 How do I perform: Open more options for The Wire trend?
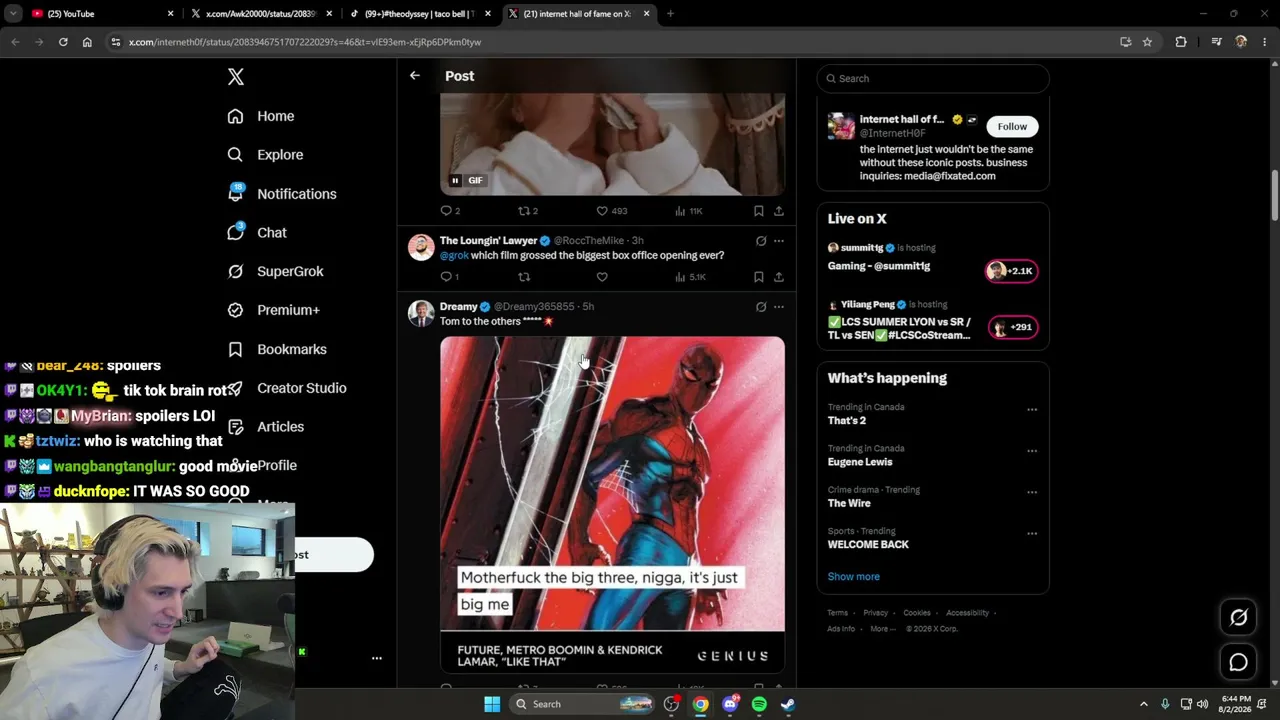pos(1032,492)
